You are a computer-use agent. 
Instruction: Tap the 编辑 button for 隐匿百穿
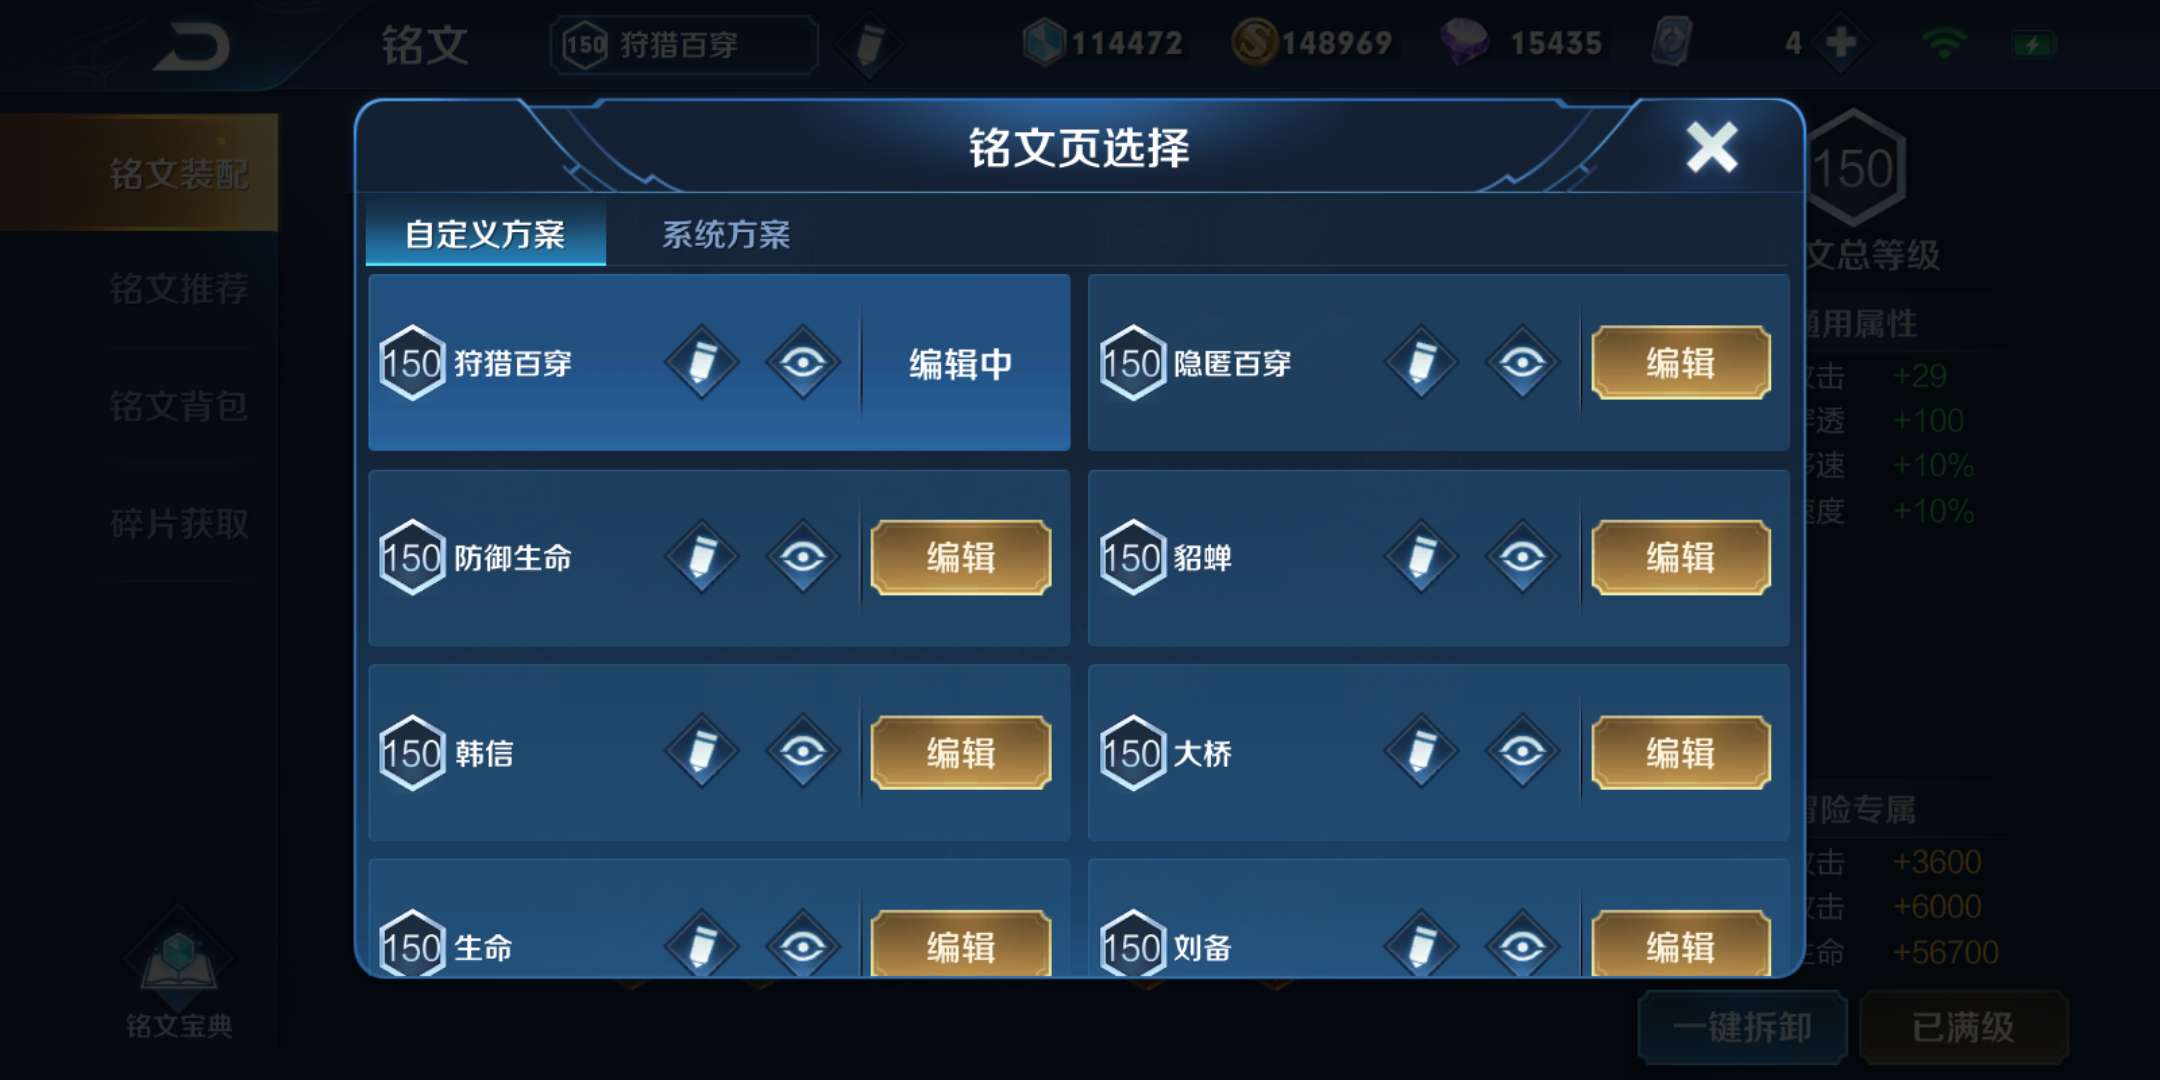click(1680, 362)
